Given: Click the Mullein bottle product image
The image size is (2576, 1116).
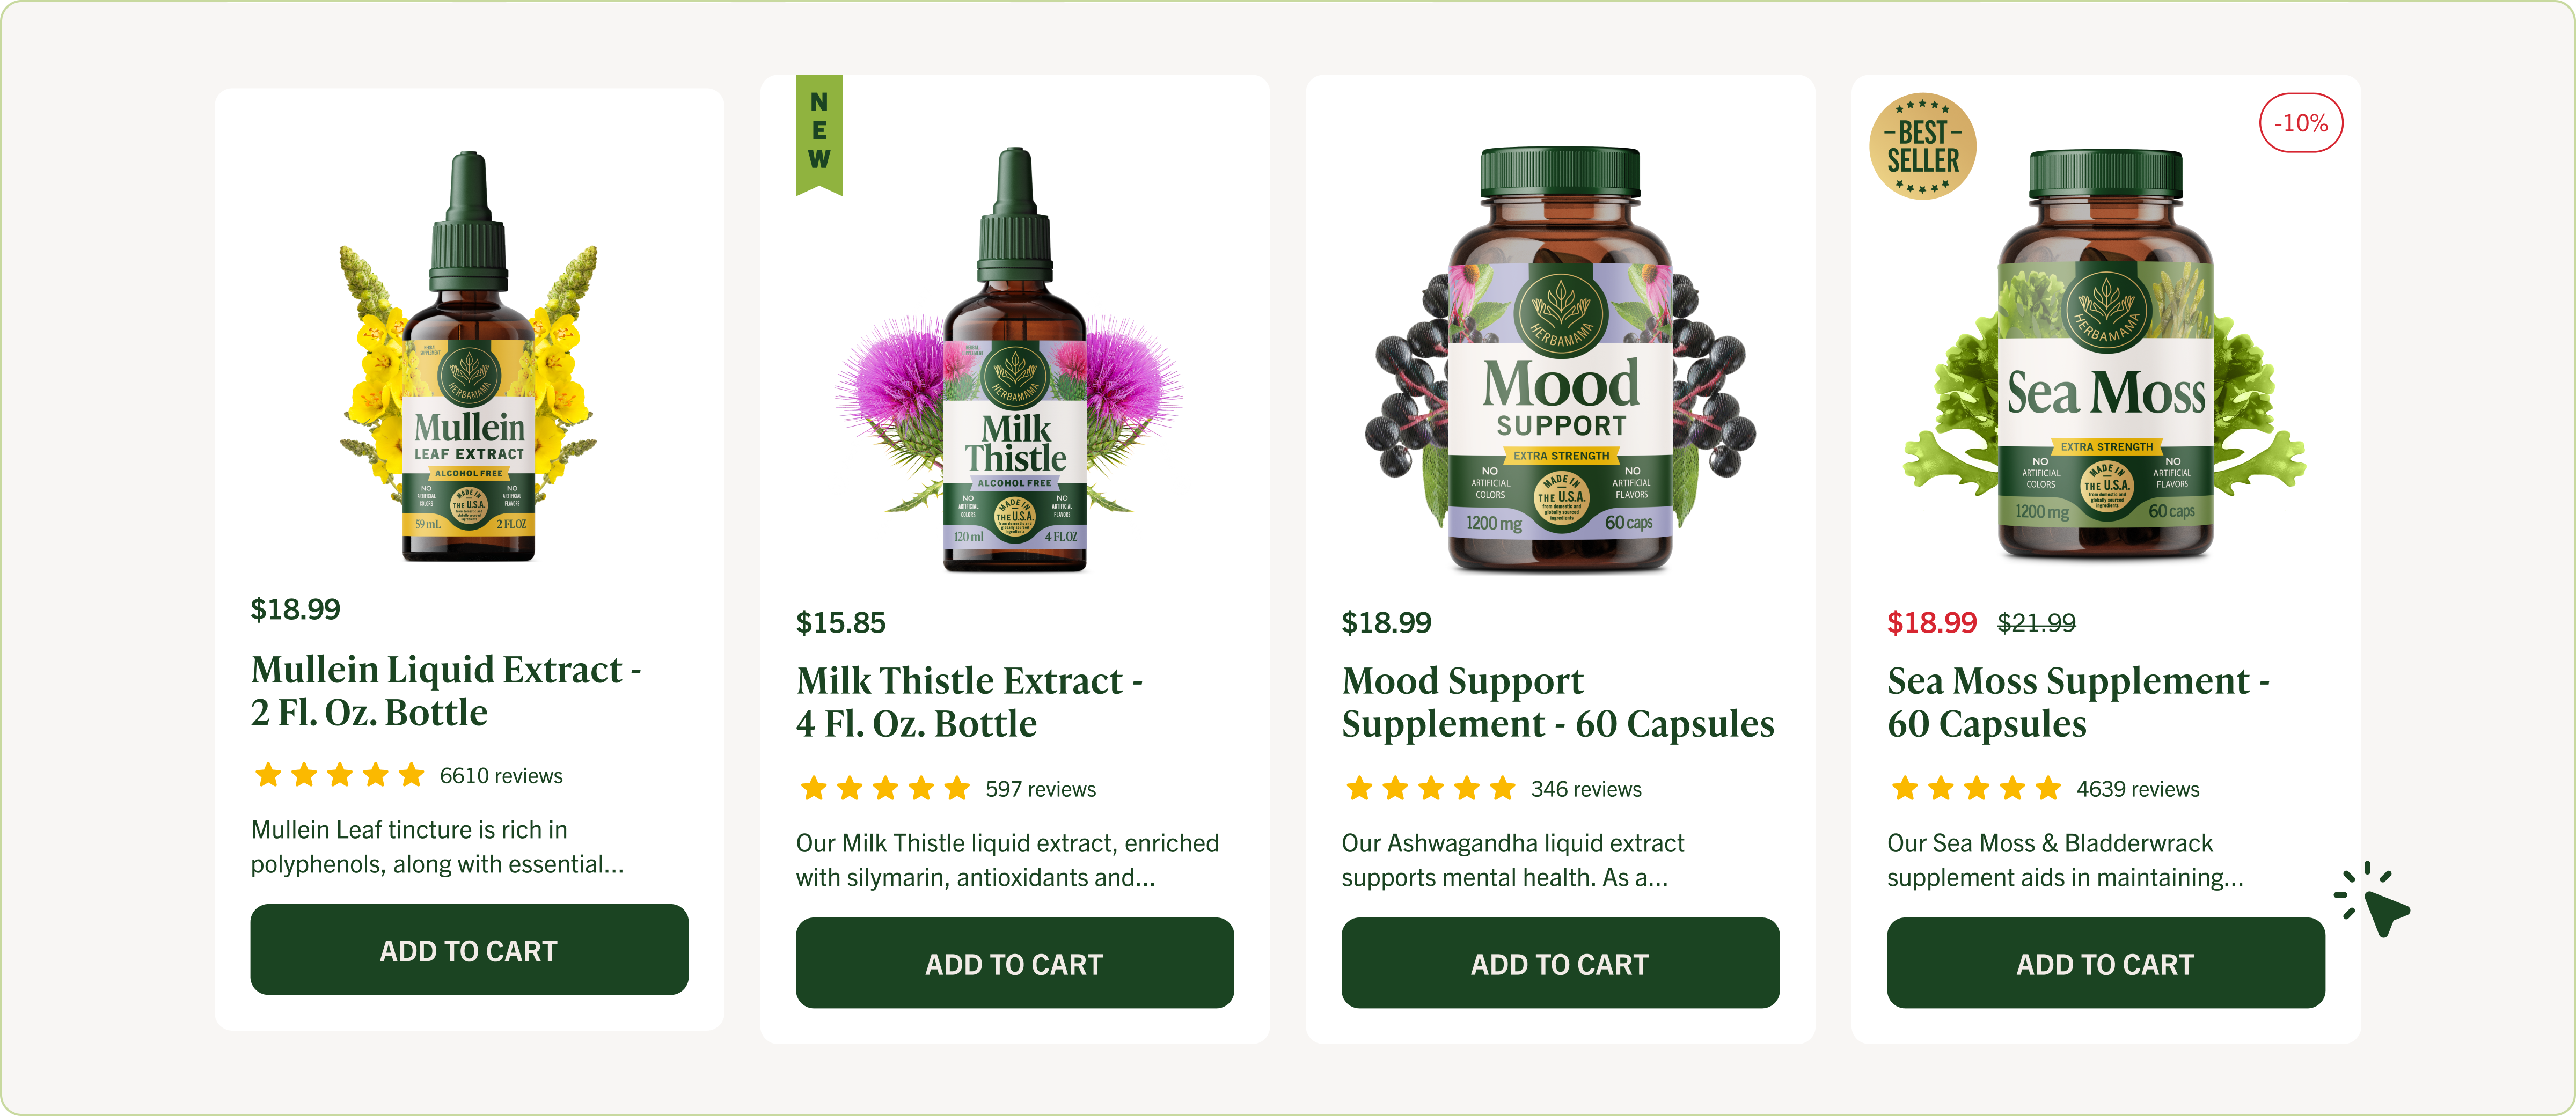Looking at the screenshot, I should coord(469,356).
